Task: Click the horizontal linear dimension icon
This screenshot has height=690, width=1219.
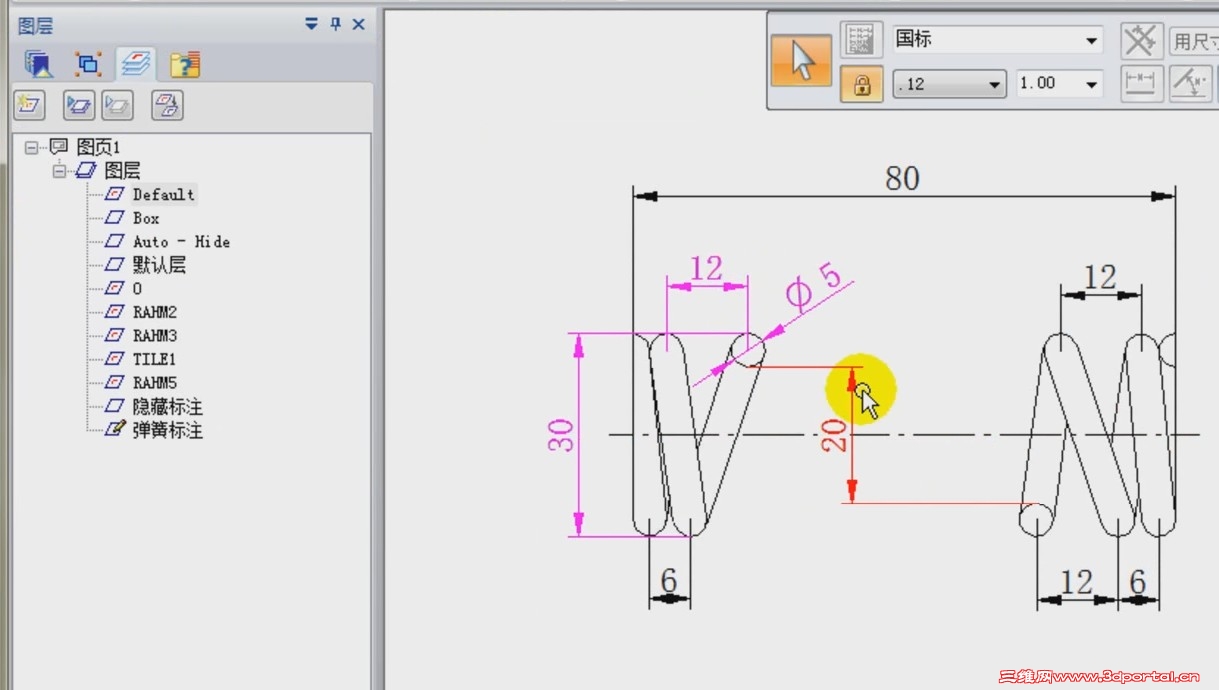Action: [x=1140, y=84]
